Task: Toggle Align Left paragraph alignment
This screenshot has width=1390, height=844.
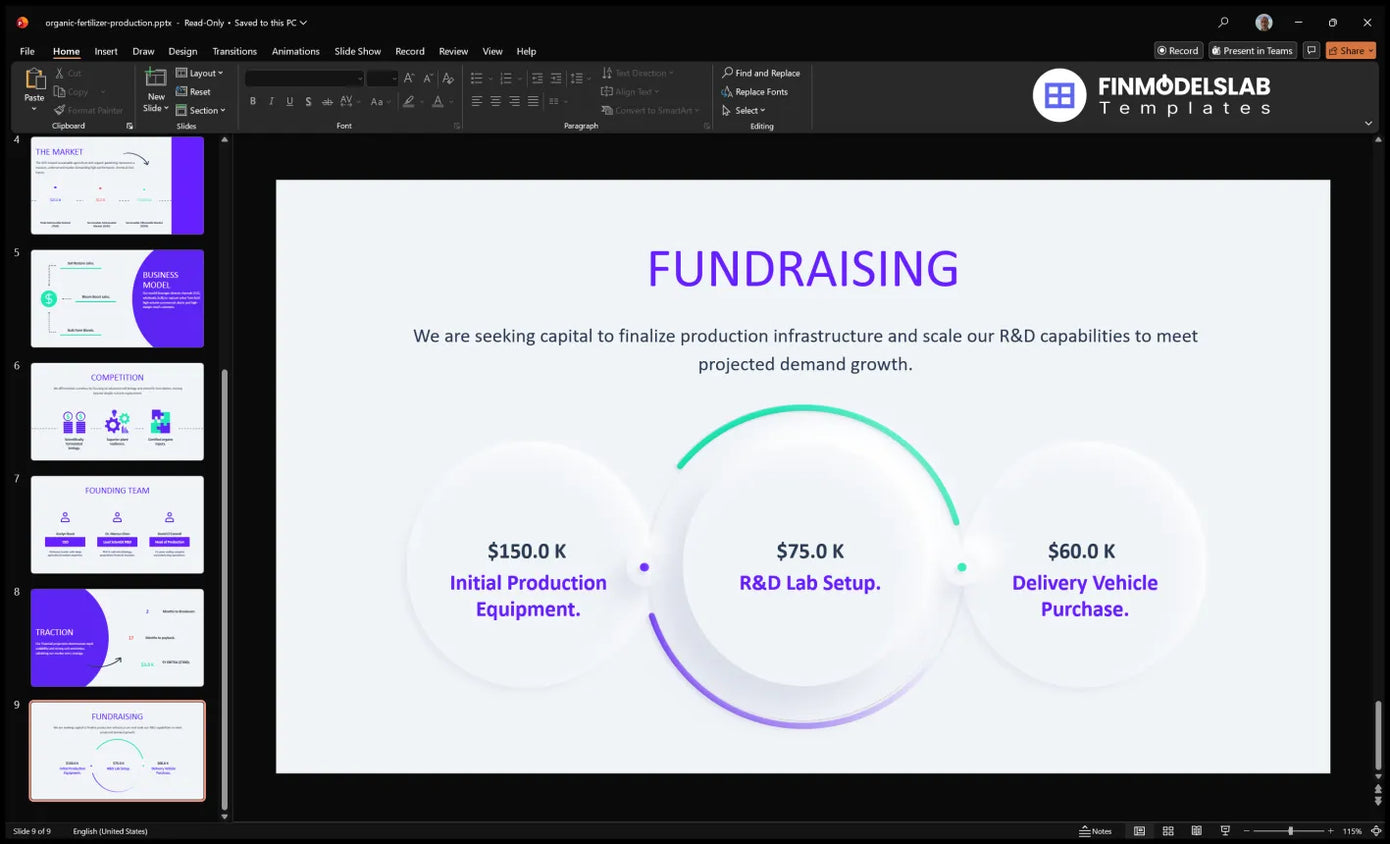Action: pyautogui.click(x=476, y=101)
